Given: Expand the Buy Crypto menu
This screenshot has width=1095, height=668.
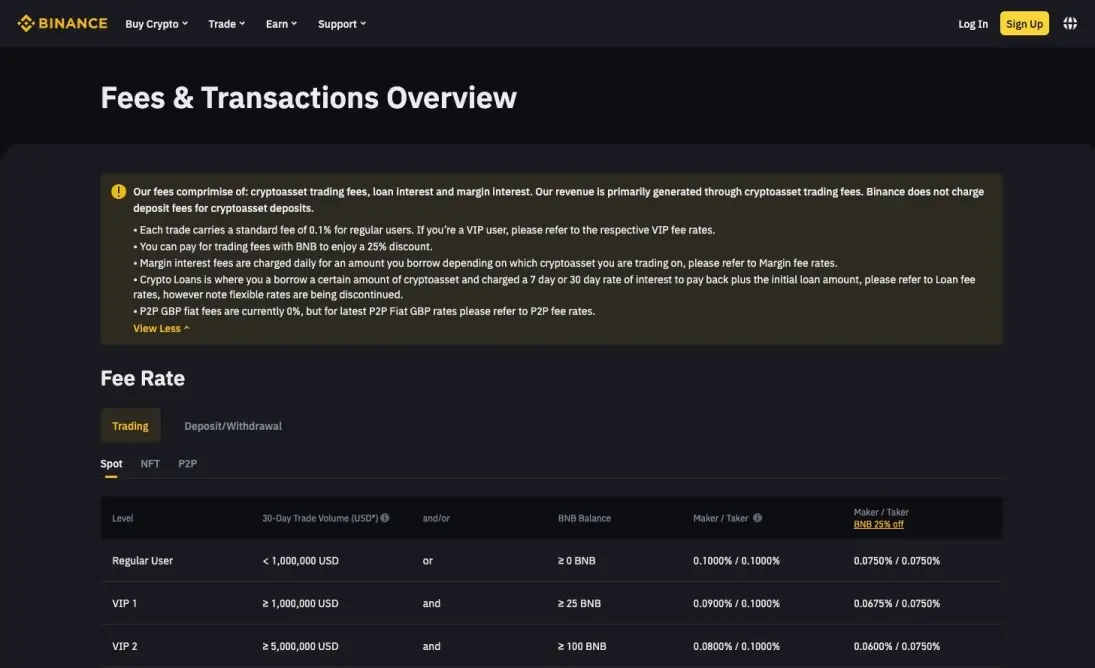Looking at the screenshot, I should pyautogui.click(x=156, y=24).
